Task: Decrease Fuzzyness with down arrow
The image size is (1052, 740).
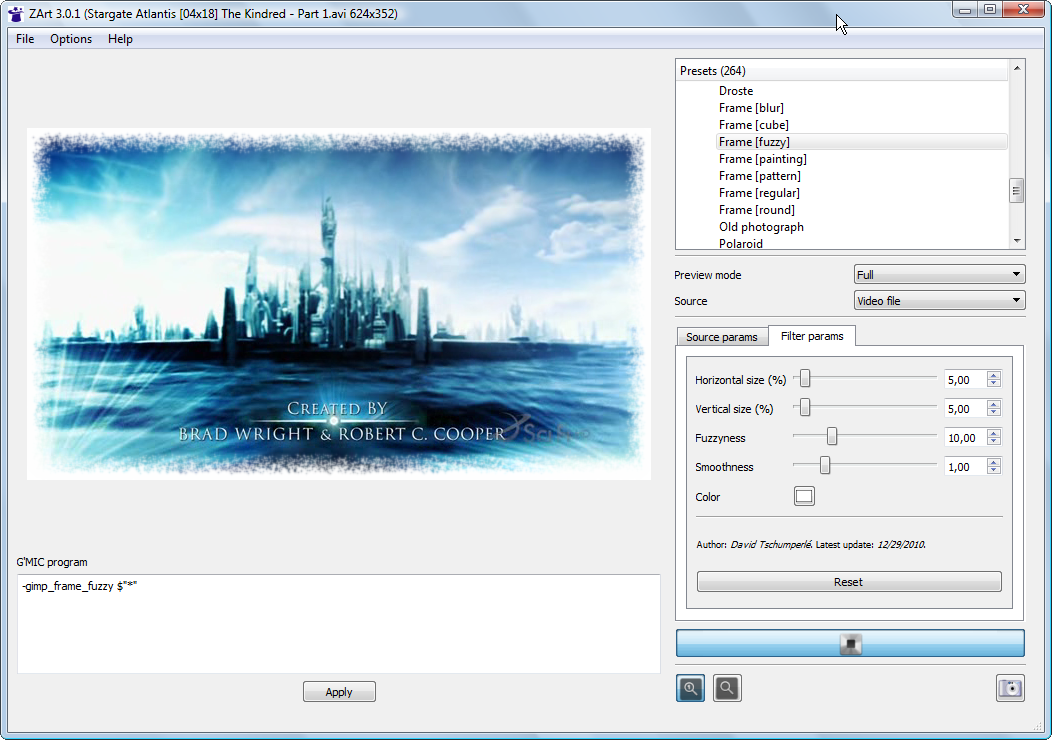Action: click(994, 441)
